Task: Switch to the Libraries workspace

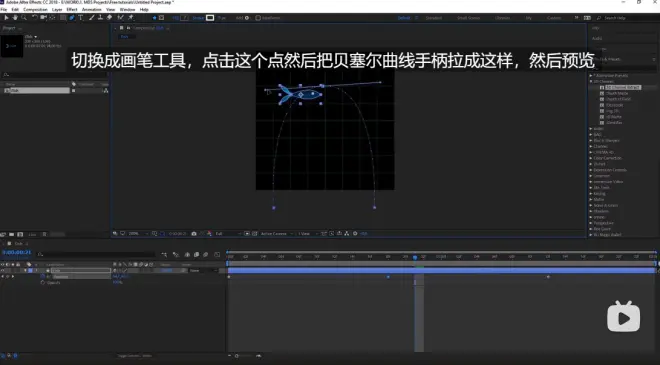Action: pos(502,18)
